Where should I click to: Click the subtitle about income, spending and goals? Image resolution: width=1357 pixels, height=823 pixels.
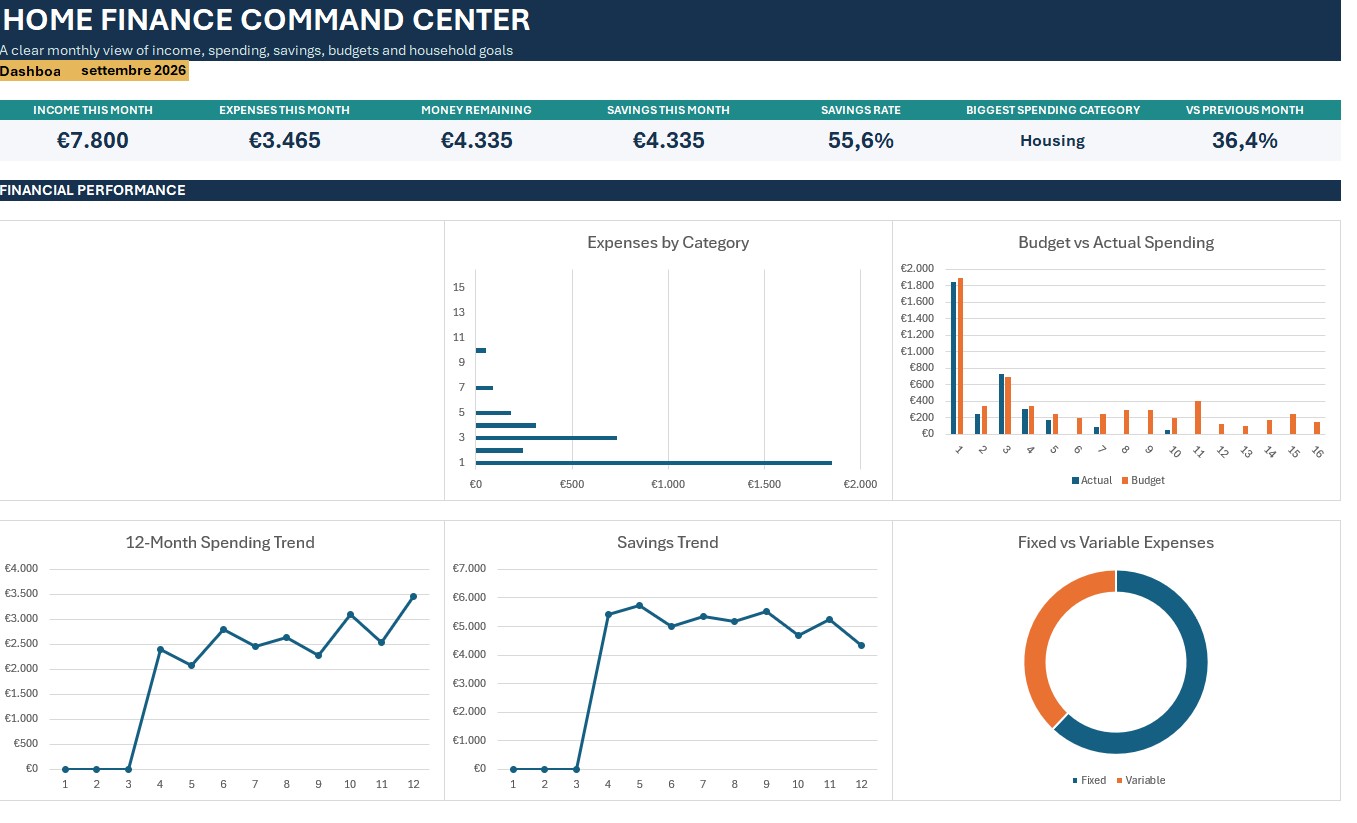pyautogui.click(x=256, y=50)
